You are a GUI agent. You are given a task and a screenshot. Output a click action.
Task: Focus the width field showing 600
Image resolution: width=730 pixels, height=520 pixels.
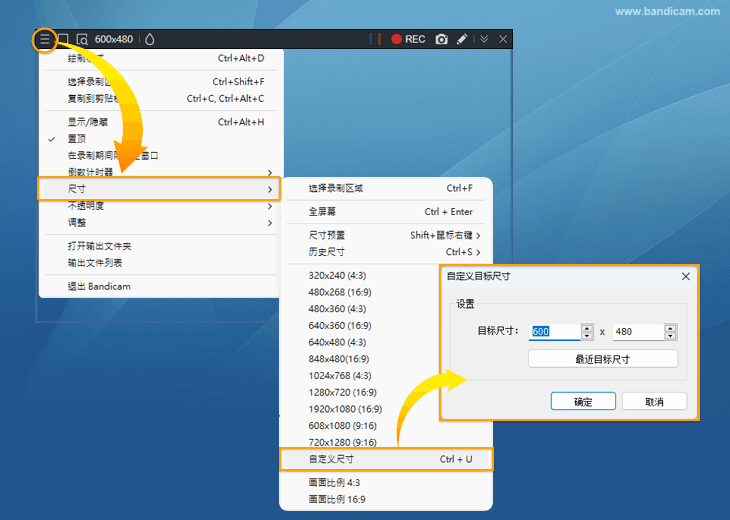[555, 331]
